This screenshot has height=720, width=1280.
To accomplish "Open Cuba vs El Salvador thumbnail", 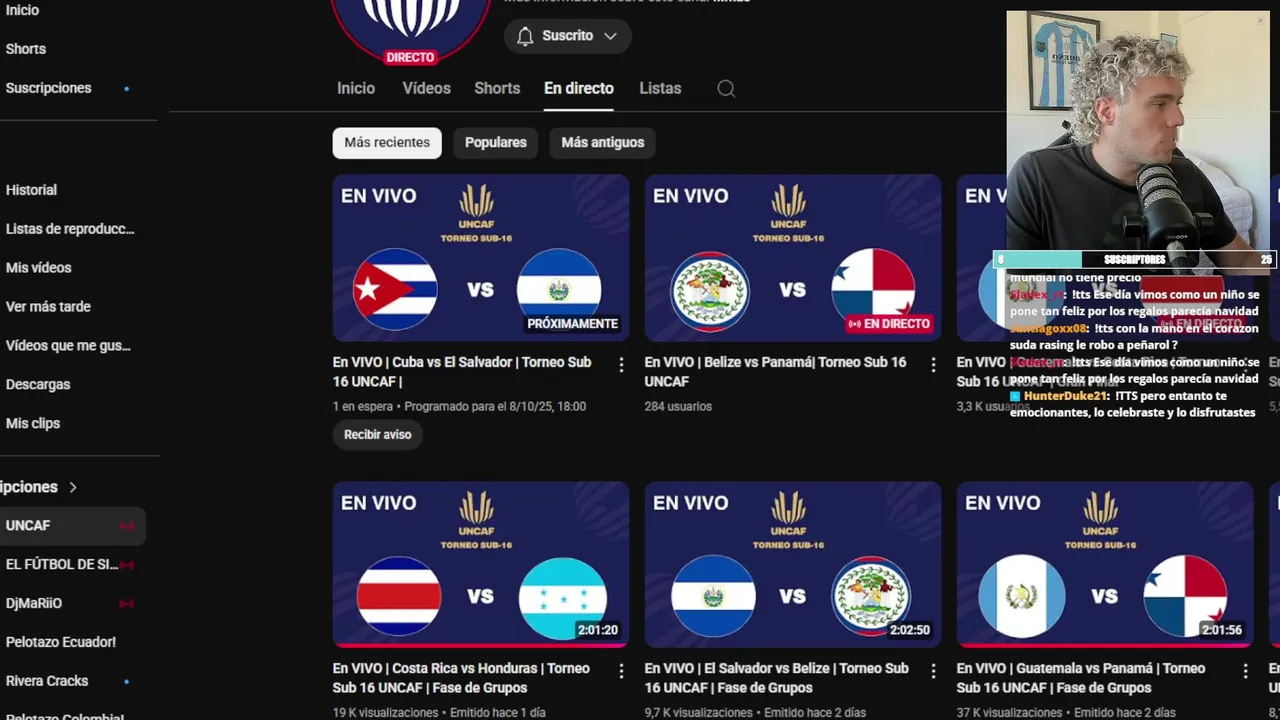I will 481,258.
